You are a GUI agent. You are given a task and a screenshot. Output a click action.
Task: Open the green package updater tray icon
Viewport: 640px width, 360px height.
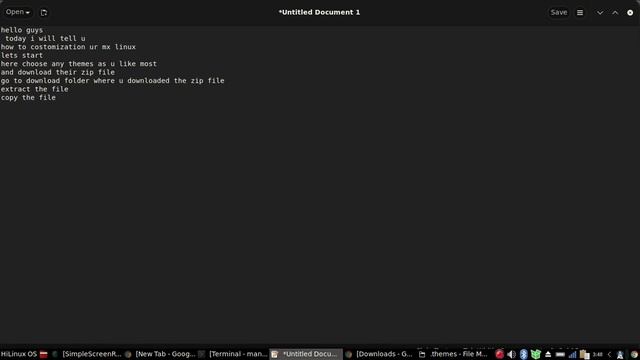coord(536,354)
